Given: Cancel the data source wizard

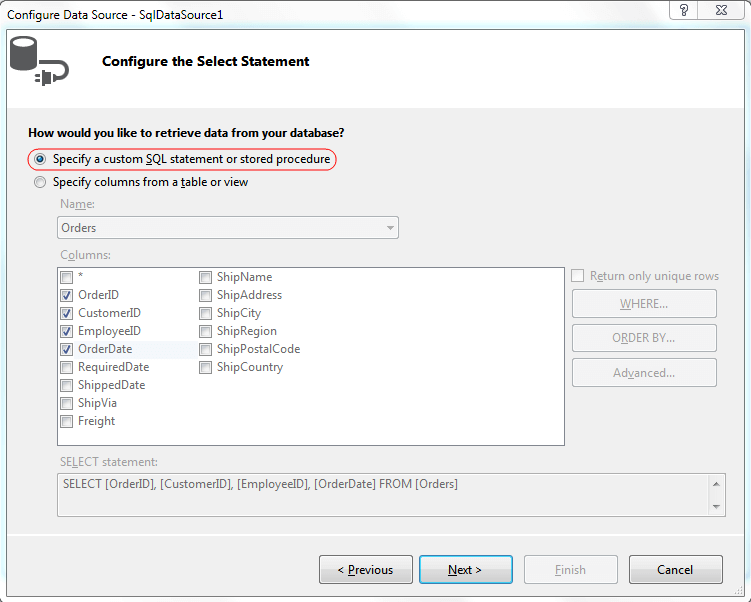Looking at the screenshot, I should 675,569.
